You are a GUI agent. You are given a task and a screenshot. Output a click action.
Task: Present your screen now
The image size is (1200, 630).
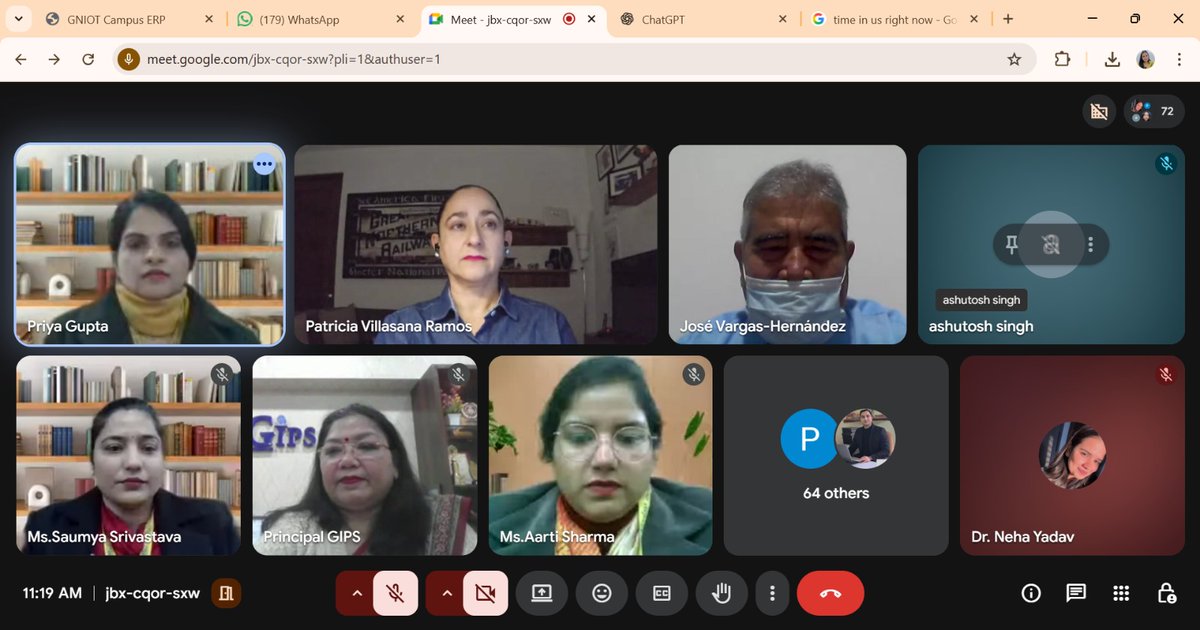(x=542, y=593)
